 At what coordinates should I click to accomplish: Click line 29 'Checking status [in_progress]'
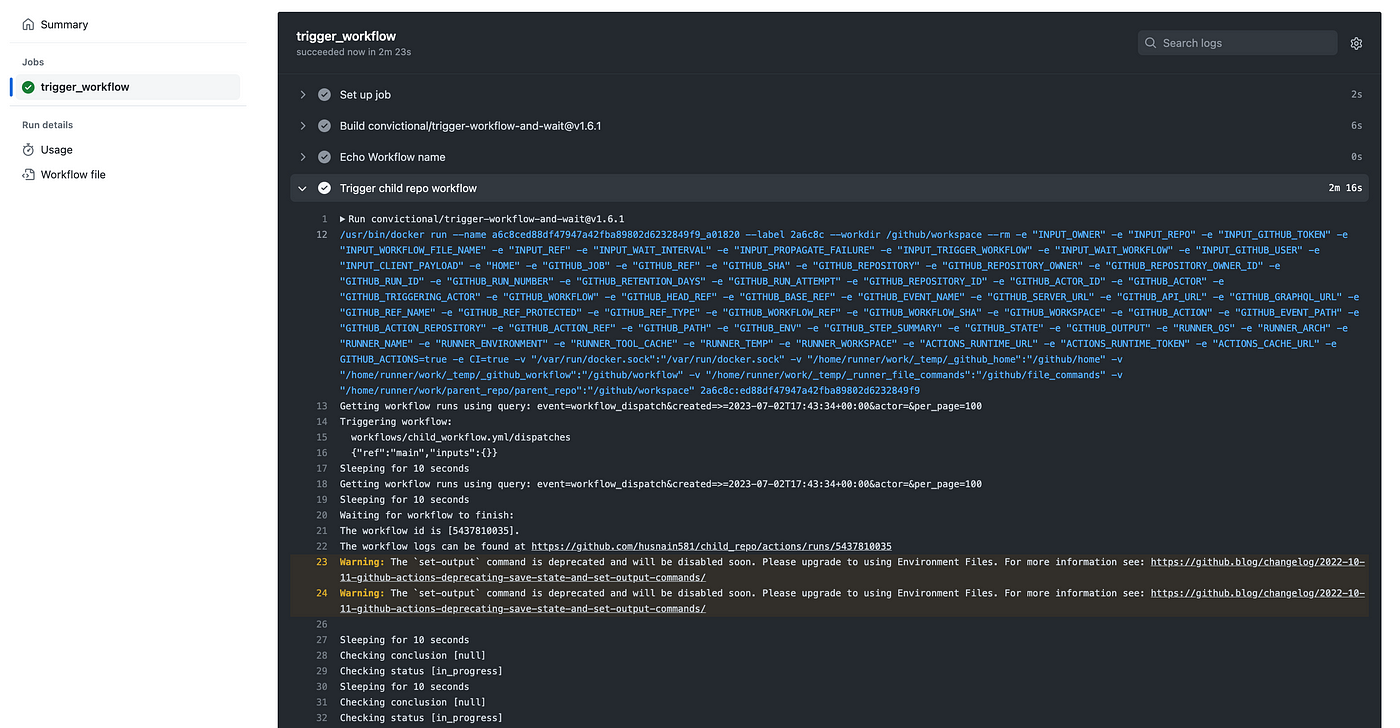tap(421, 671)
